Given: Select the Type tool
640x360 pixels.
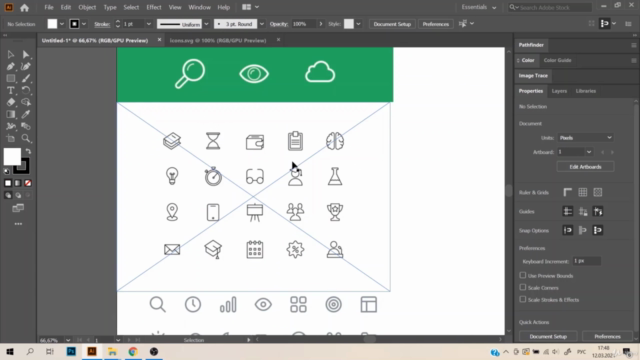Looking at the screenshot, I should coord(11,90).
